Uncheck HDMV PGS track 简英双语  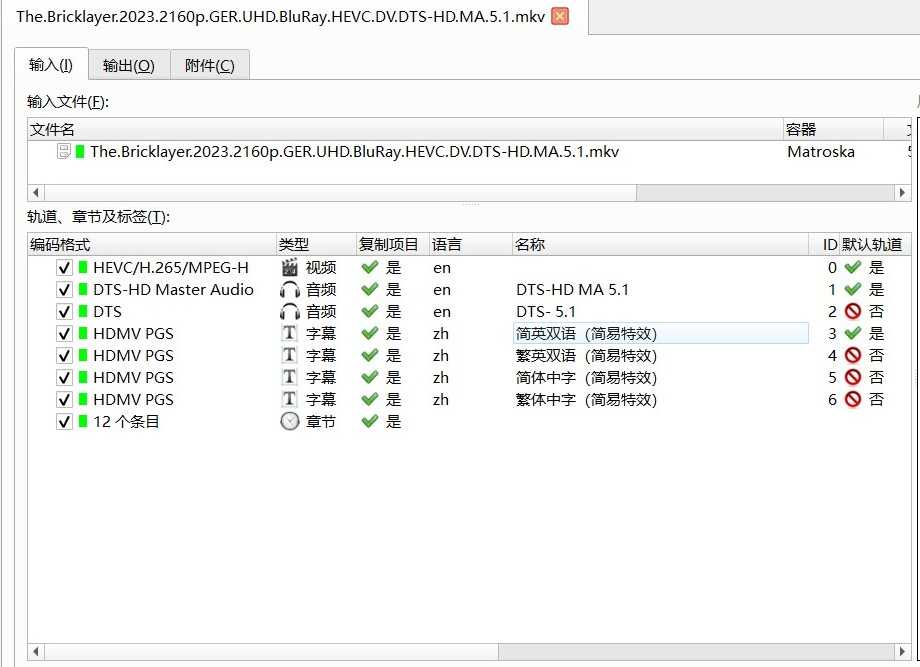64,333
